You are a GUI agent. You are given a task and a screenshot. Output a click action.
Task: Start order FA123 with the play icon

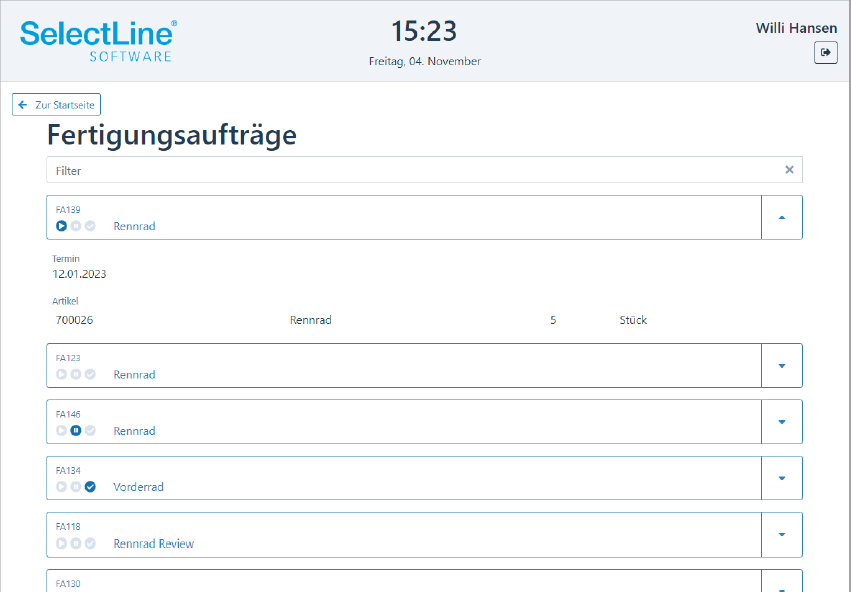point(61,374)
